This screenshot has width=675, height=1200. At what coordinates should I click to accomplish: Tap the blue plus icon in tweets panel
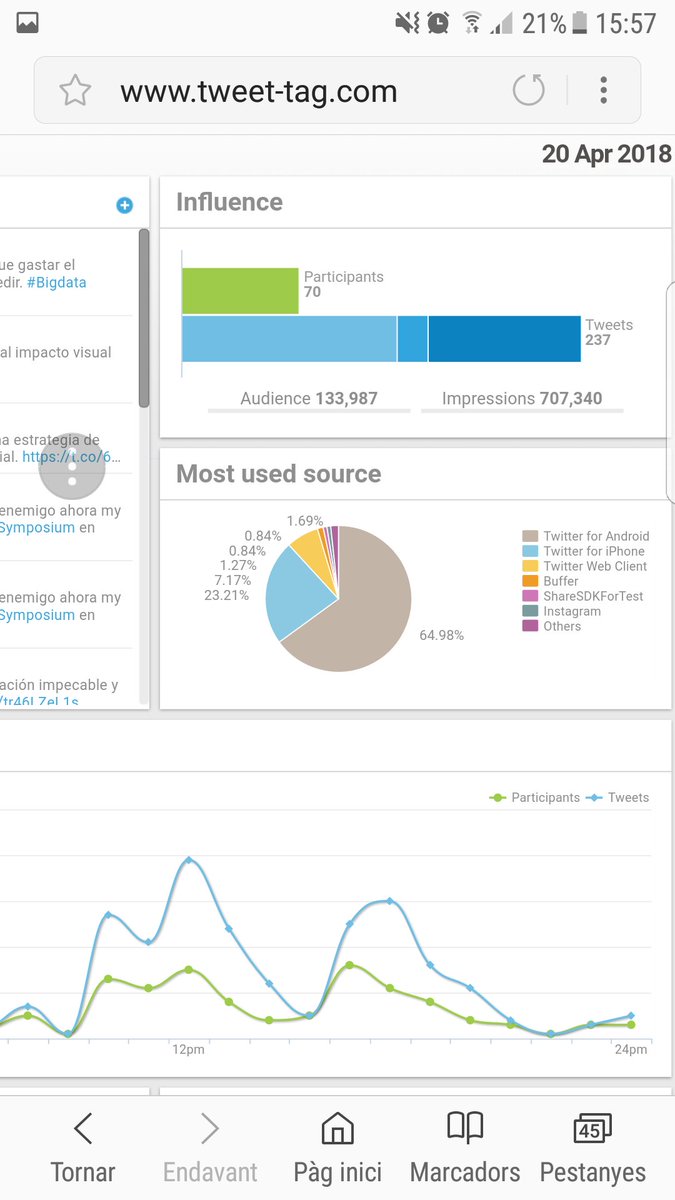tap(124, 205)
